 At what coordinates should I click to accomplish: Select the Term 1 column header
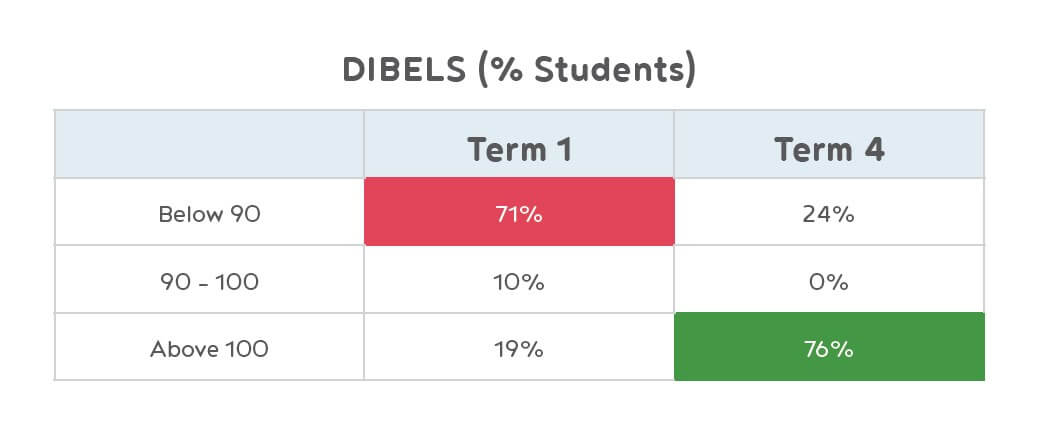tap(519, 149)
